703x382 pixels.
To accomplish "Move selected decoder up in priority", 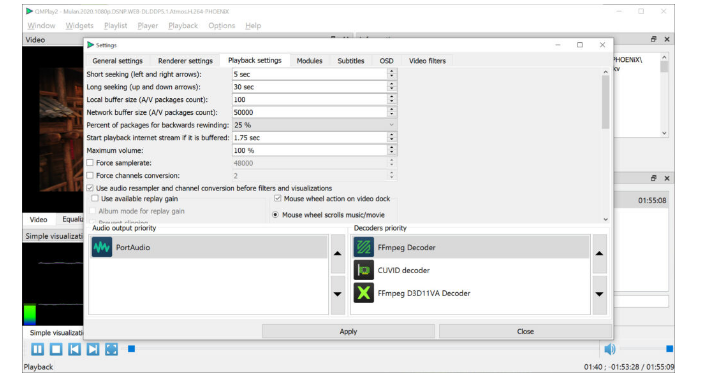I will click(599, 254).
